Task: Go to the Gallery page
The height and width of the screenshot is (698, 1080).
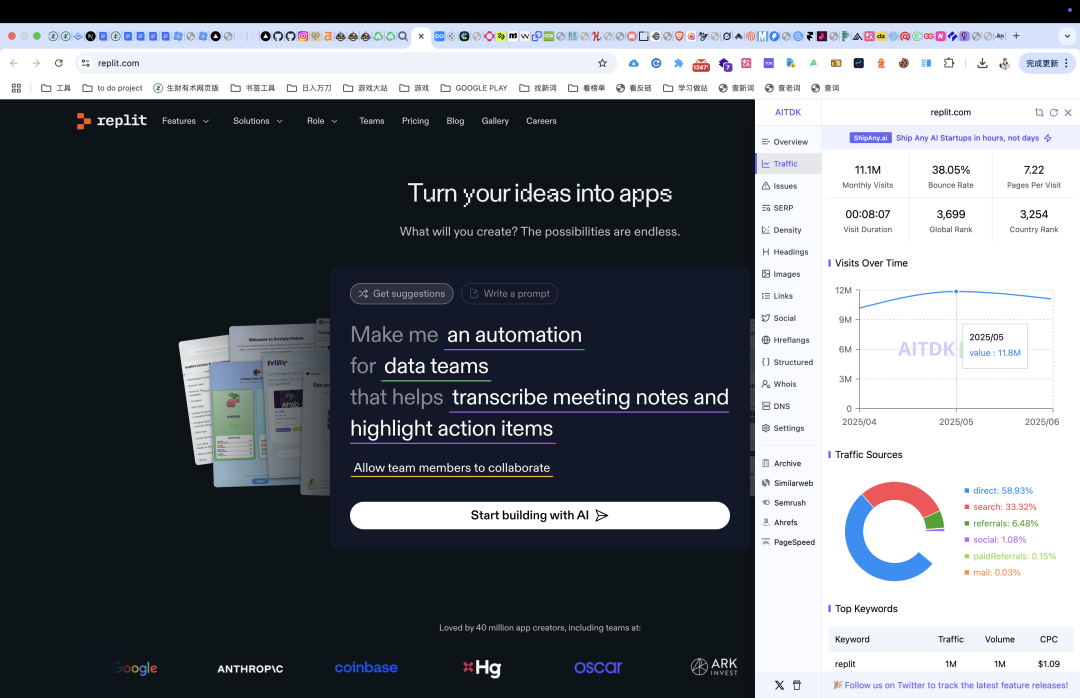Action: tap(495, 121)
